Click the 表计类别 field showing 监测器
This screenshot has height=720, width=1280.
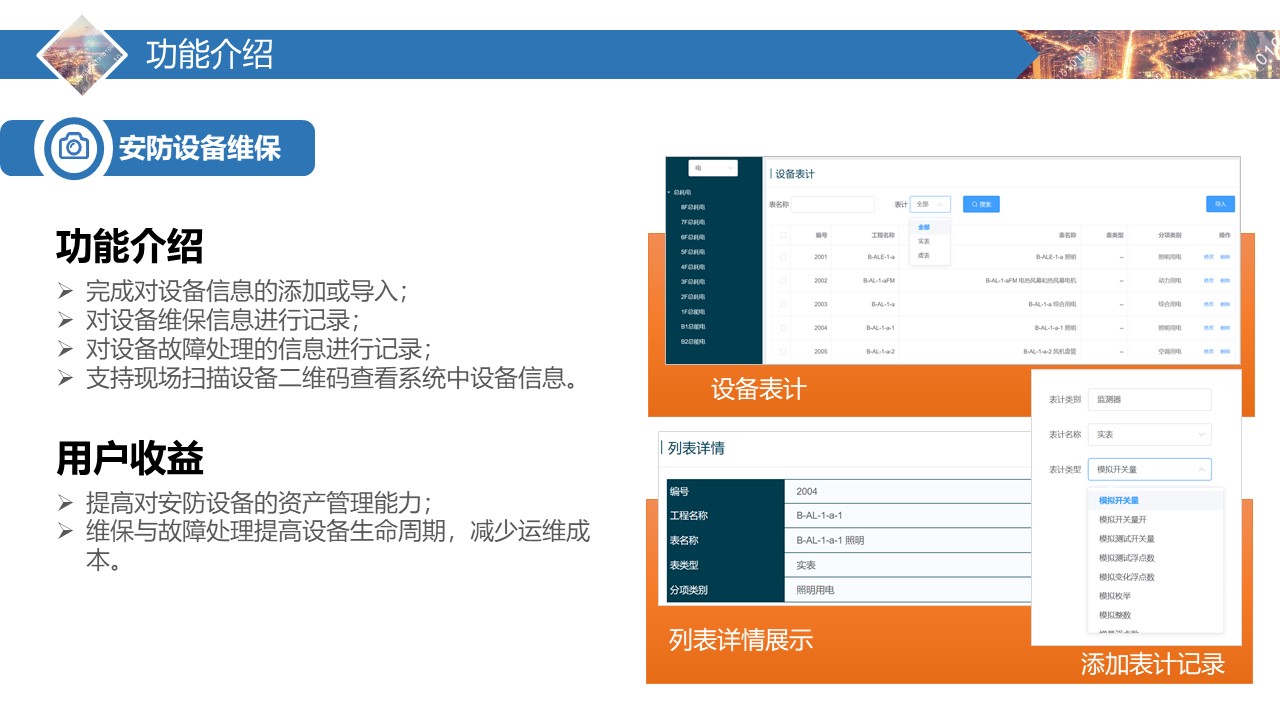point(1149,399)
